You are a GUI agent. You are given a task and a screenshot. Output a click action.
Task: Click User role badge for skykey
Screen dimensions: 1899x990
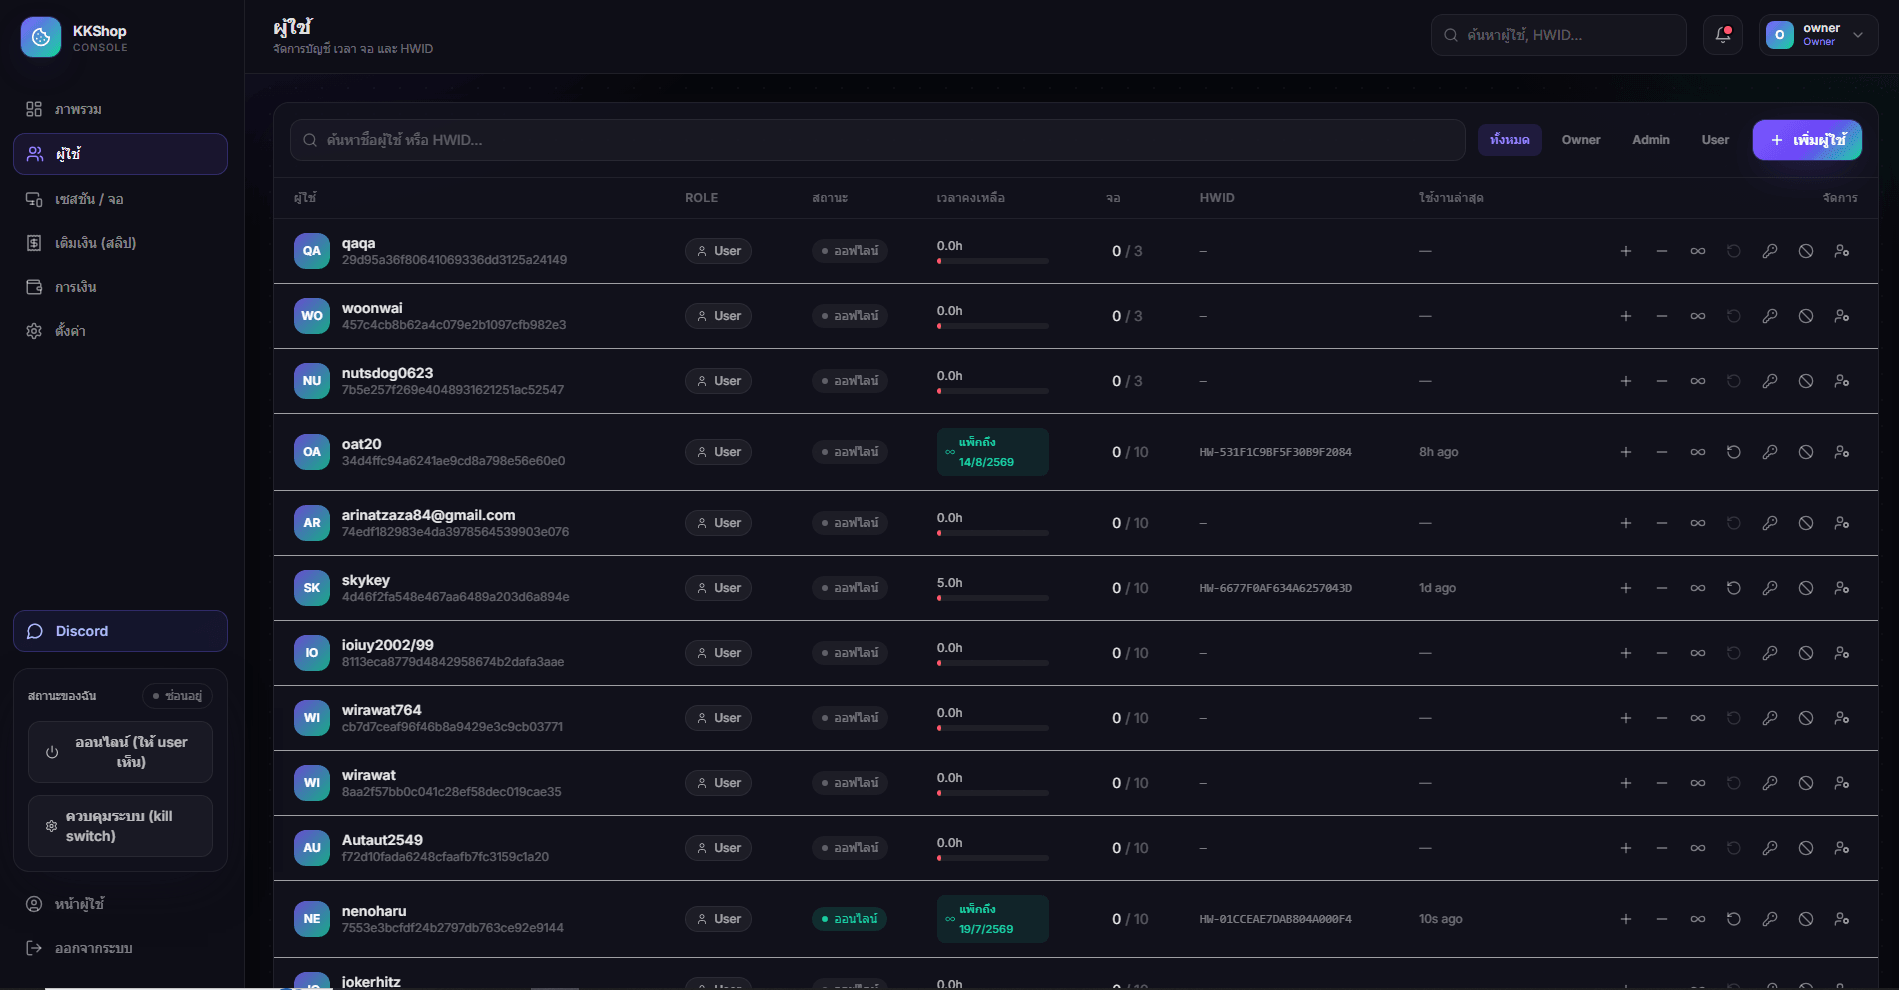coord(718,588)
